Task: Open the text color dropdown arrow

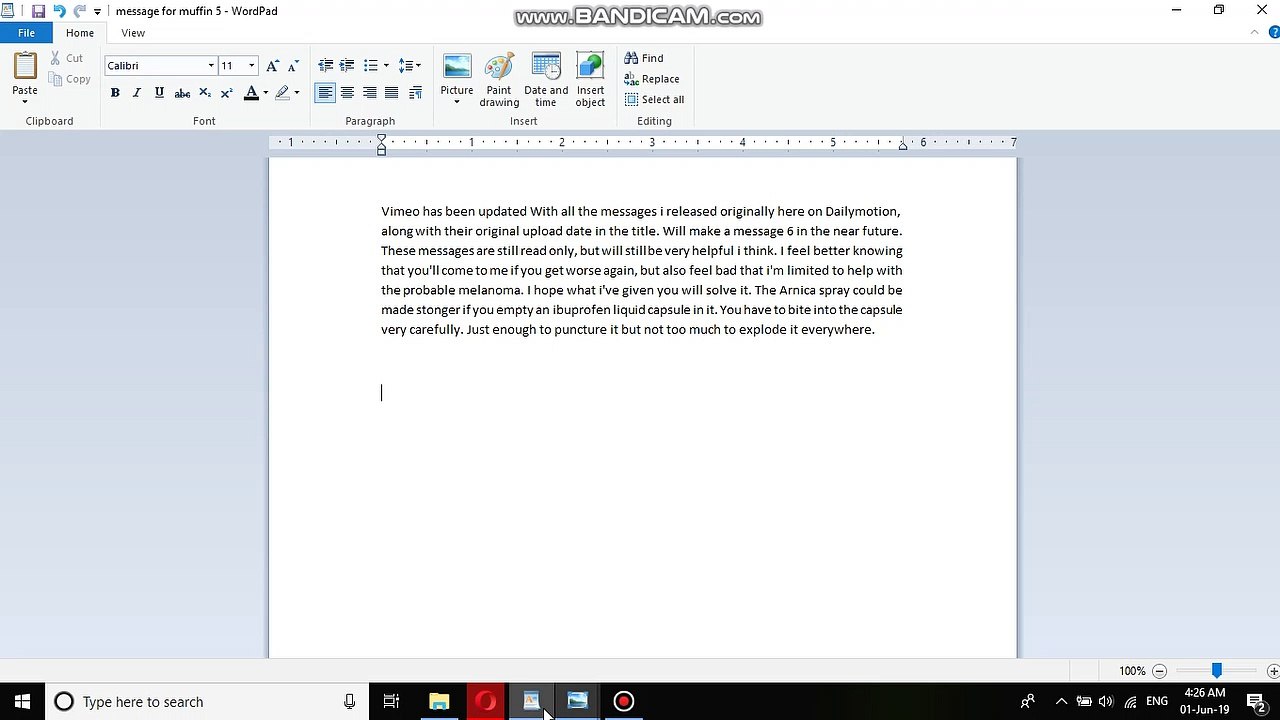Action: tap(265, 93)
